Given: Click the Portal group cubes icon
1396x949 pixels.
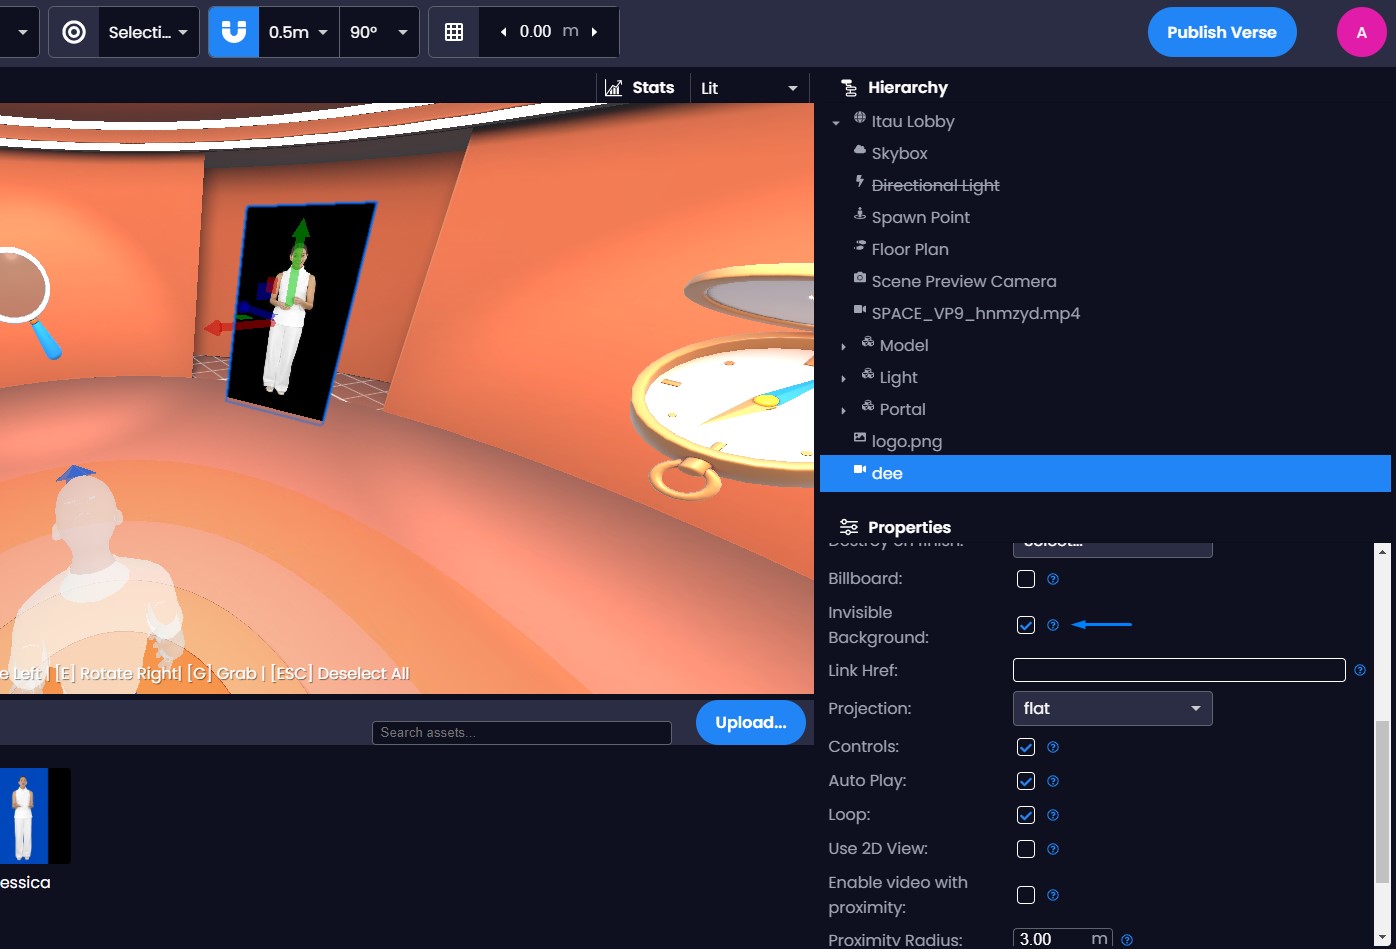Looking at the screenshot, I should [x=868, y=407].
